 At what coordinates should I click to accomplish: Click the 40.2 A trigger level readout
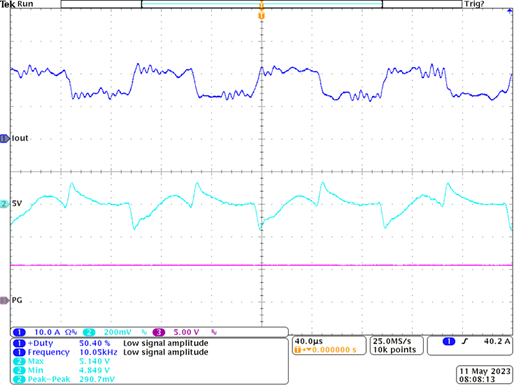(x=497, y=341)
